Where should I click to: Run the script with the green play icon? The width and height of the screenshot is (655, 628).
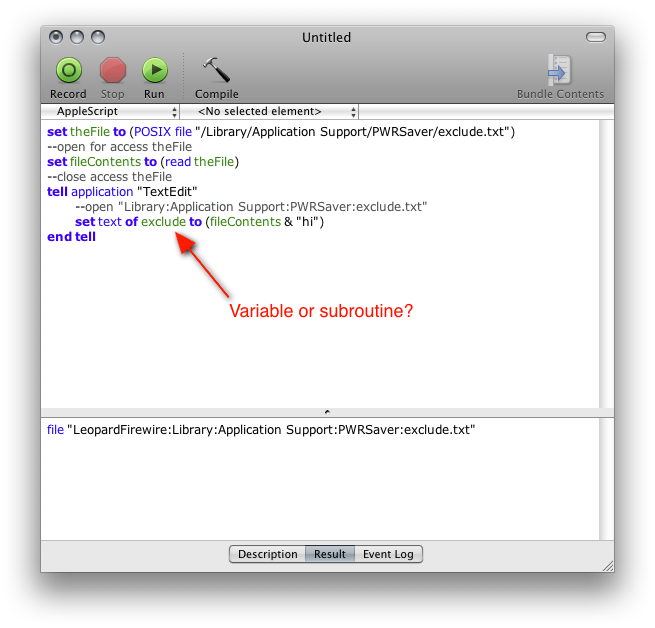click(155, 70)
